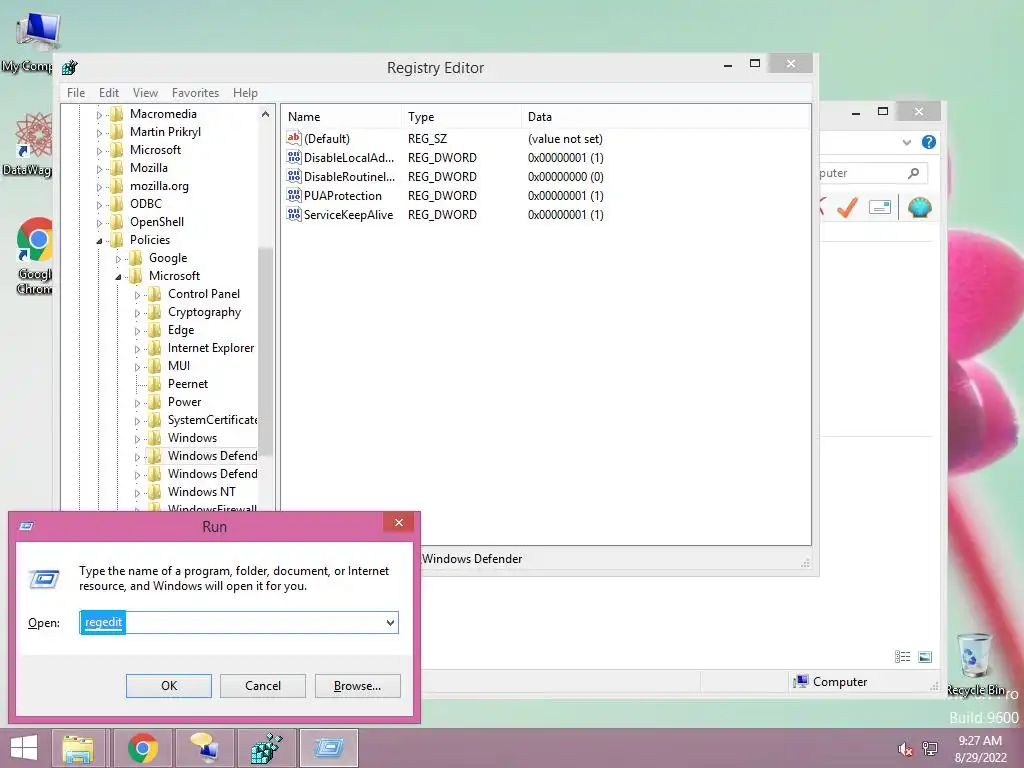Click OK in the Run dialog
Image resolution: width=1024 pixels, height=768 pixels.
(x=168, y=686)
